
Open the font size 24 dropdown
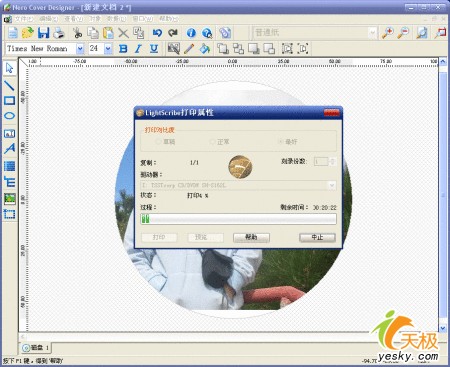point(108,49)
